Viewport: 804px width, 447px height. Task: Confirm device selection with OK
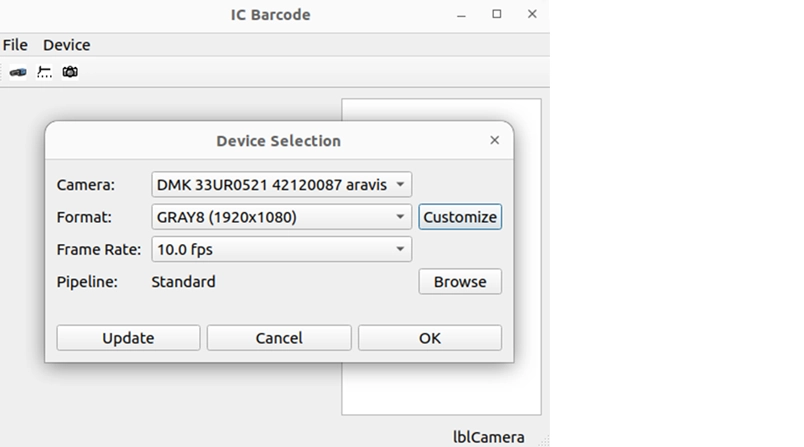pos(430,338)
